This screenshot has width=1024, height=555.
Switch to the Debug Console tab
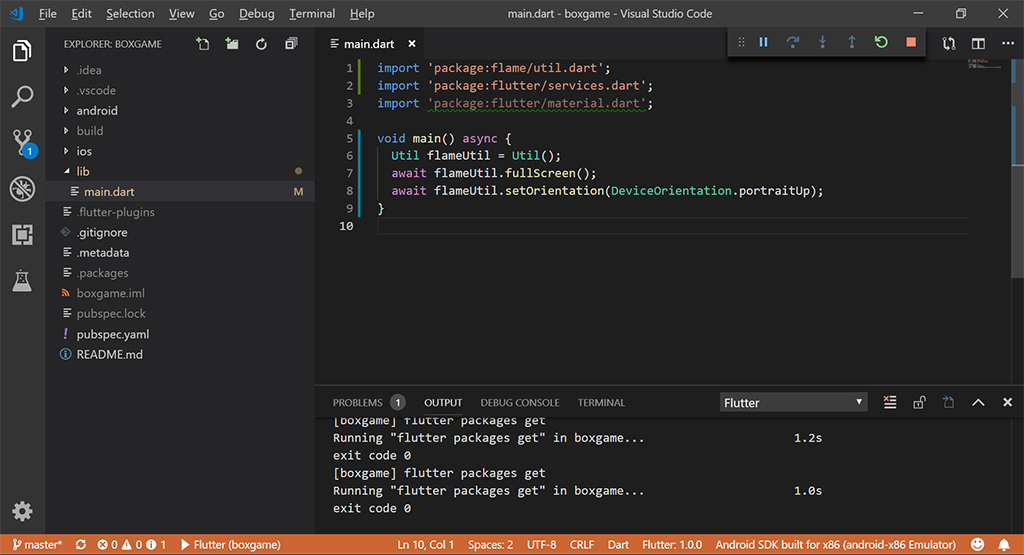519,402
